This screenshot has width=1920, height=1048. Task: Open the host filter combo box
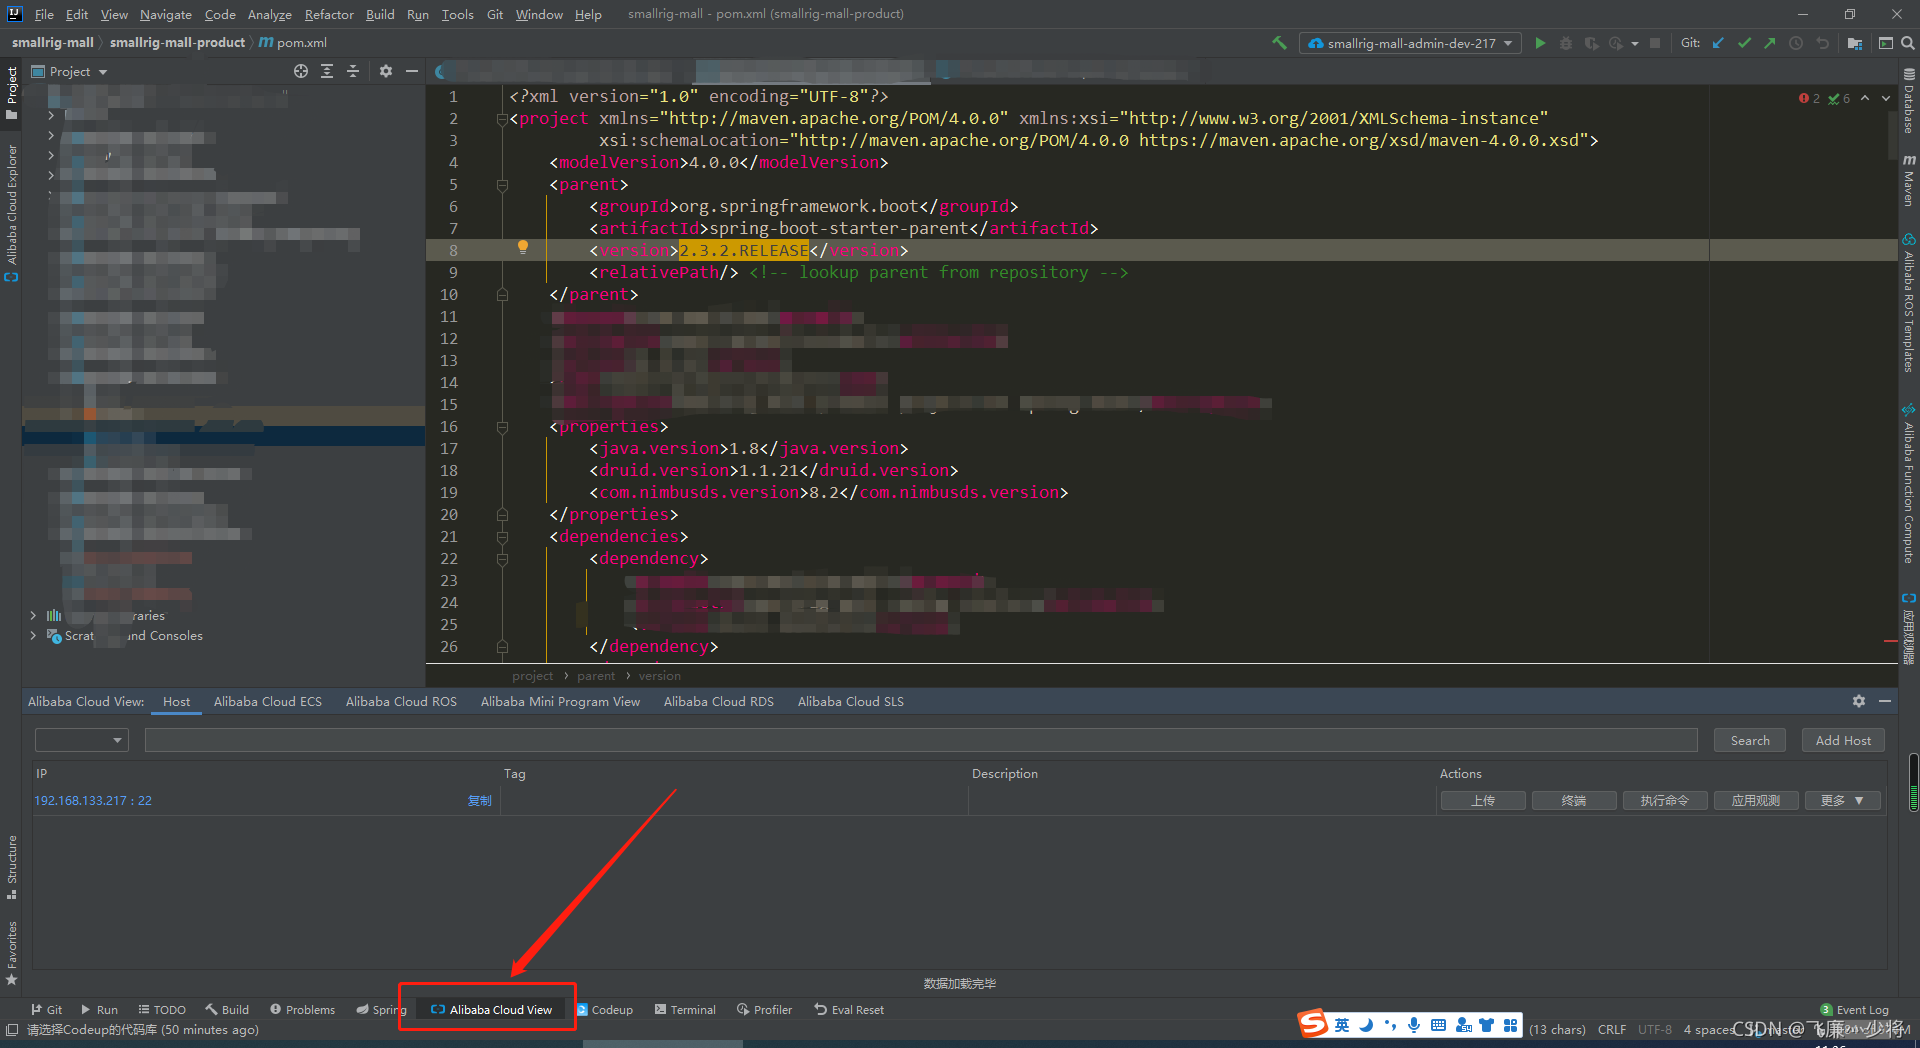[x=82, y=740]
